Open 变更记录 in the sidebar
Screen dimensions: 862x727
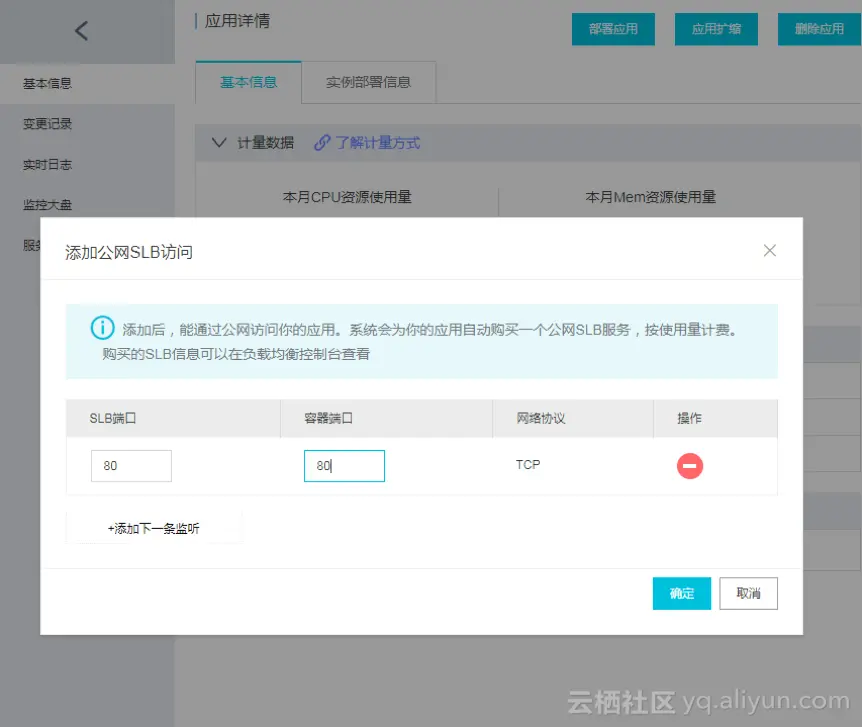47,124
